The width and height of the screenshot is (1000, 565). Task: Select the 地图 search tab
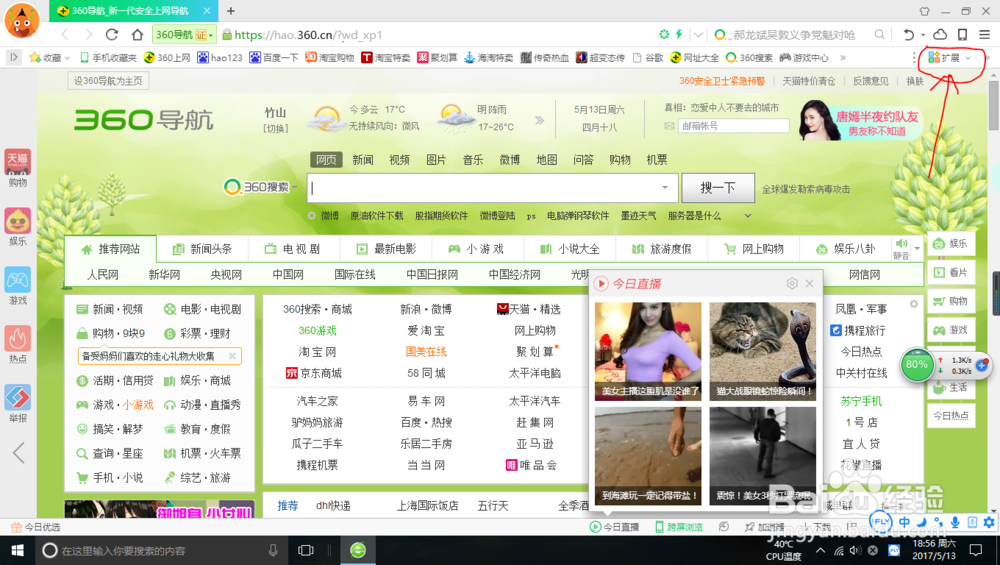[x=547, y=160]
